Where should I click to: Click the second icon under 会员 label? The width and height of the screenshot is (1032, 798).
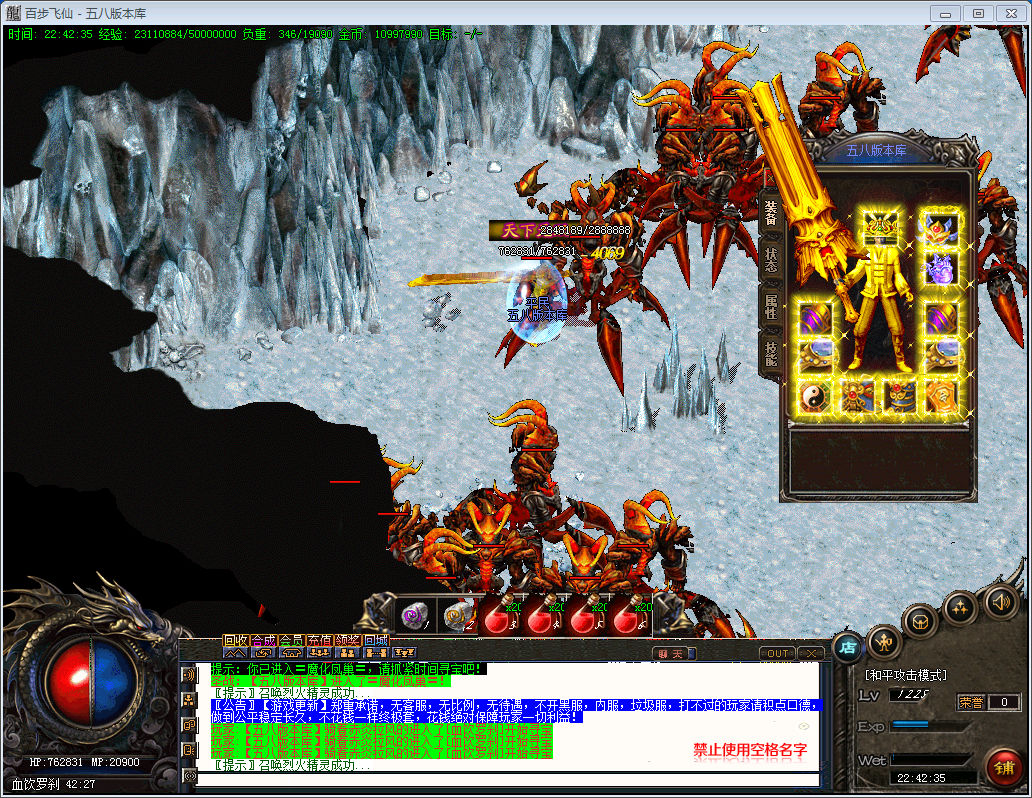[292, 652]
